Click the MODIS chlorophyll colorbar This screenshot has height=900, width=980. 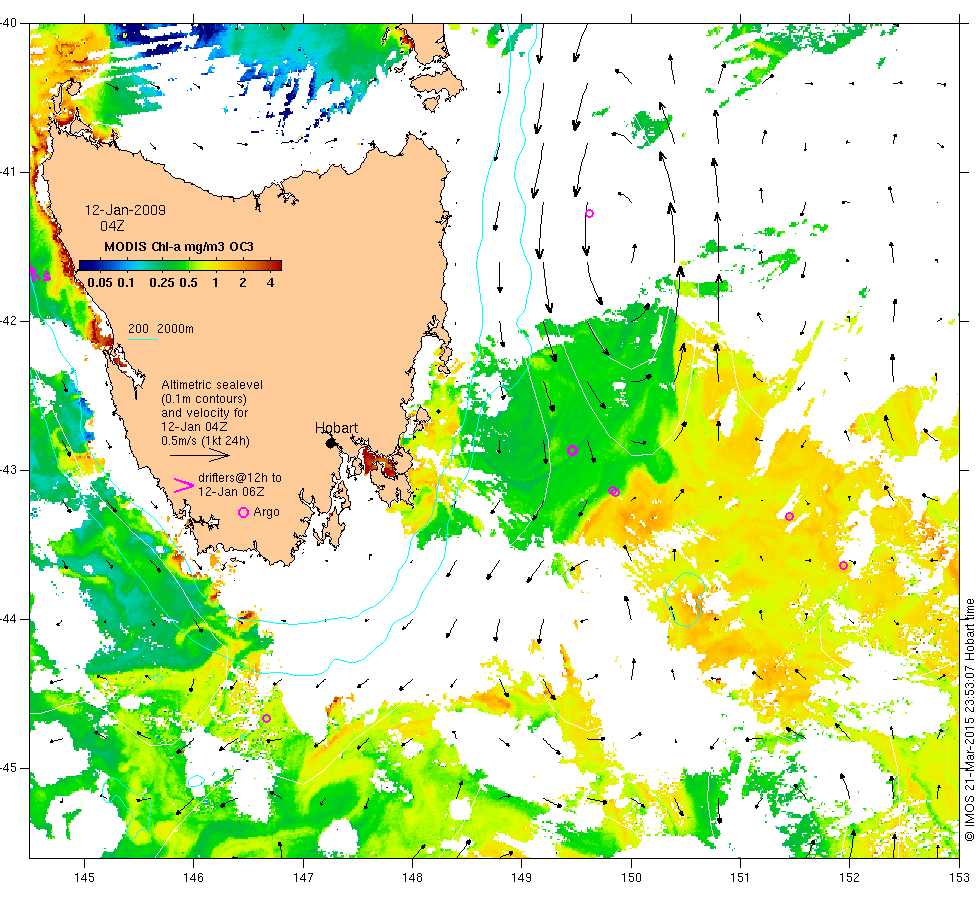pyautogui.click(x=180, y=265)
